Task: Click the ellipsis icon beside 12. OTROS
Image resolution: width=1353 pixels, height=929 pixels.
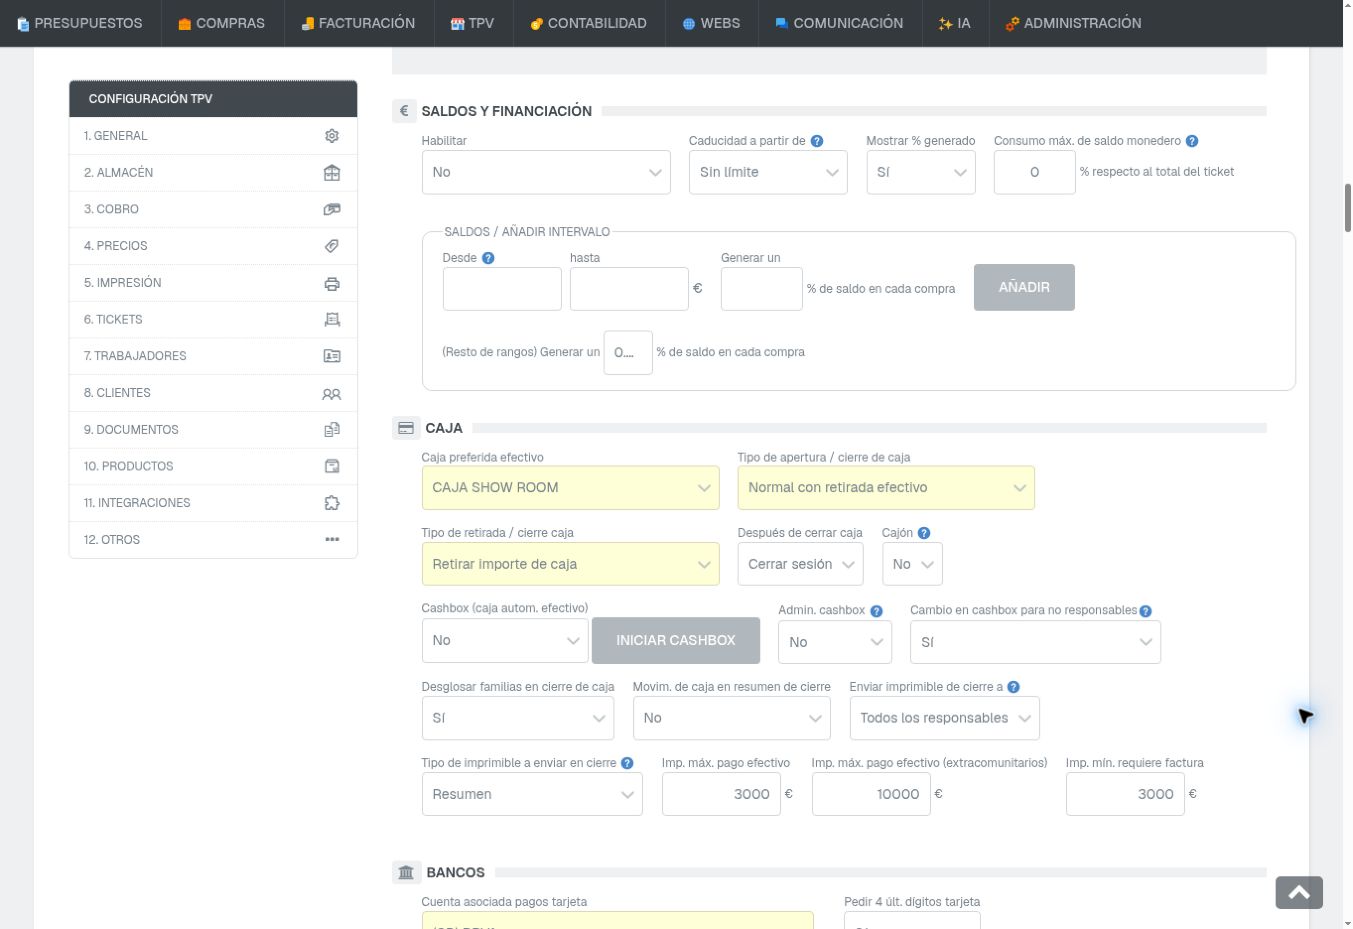Action: click(332, 540)
